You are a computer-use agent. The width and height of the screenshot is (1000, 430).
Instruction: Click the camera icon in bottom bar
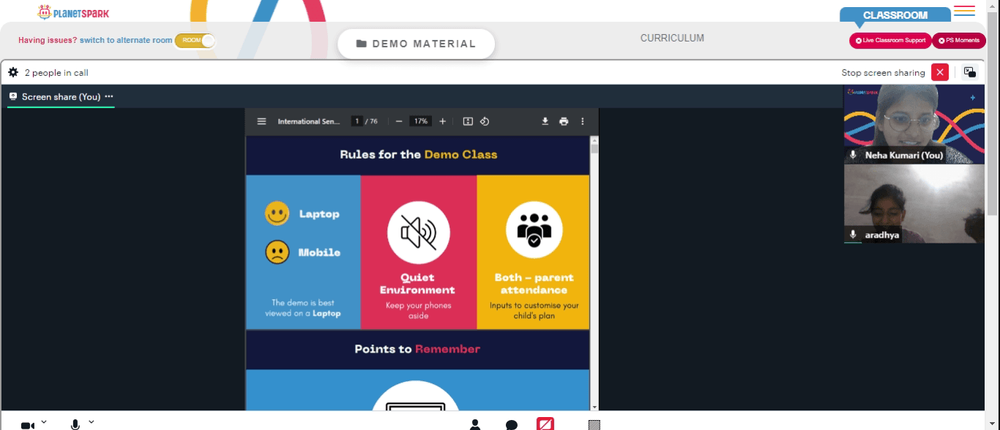click(27, 425)
